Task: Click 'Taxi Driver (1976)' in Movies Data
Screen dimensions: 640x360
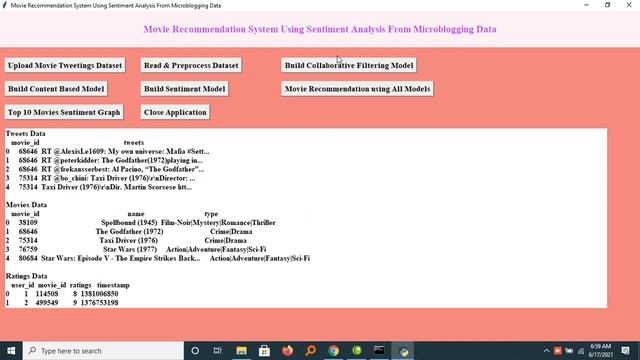Action: (x=129, y=240)
